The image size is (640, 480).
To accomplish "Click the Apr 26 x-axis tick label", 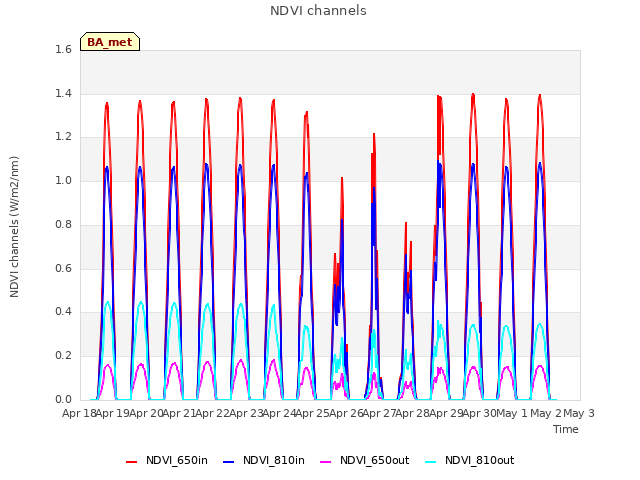I will tap(346, 413).
